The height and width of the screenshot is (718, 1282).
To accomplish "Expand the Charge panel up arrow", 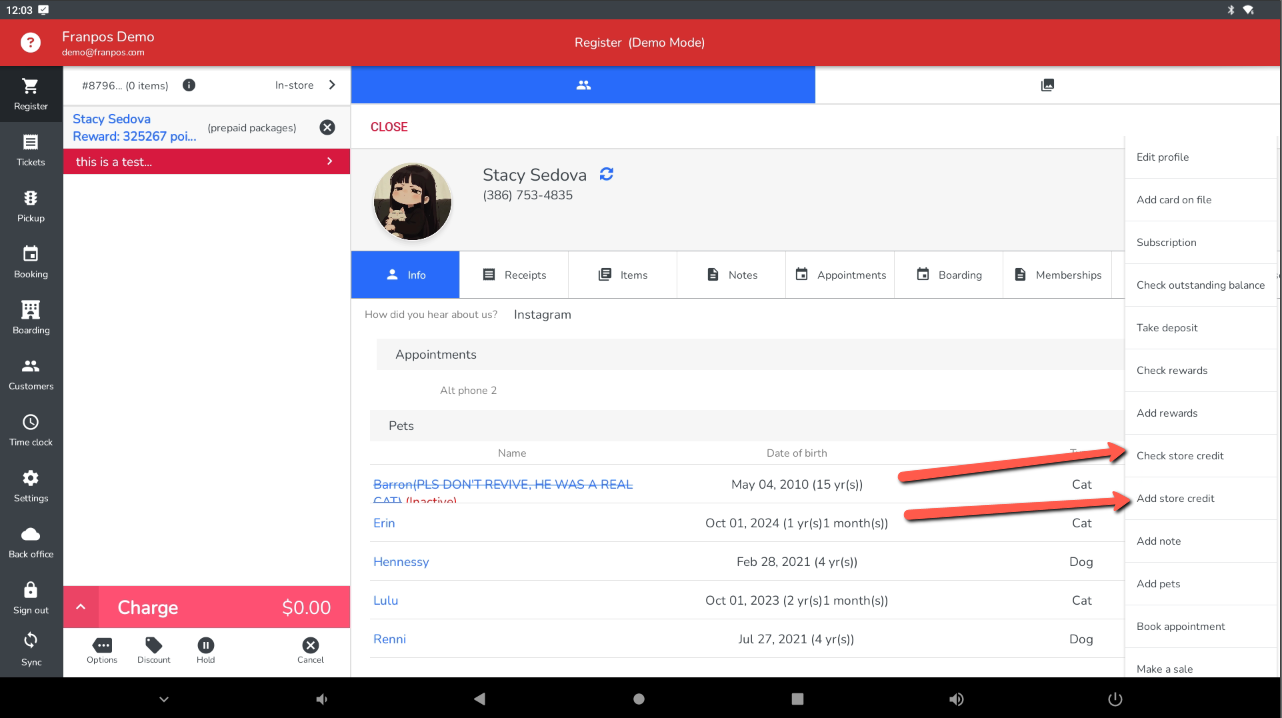I will [81, 608].
